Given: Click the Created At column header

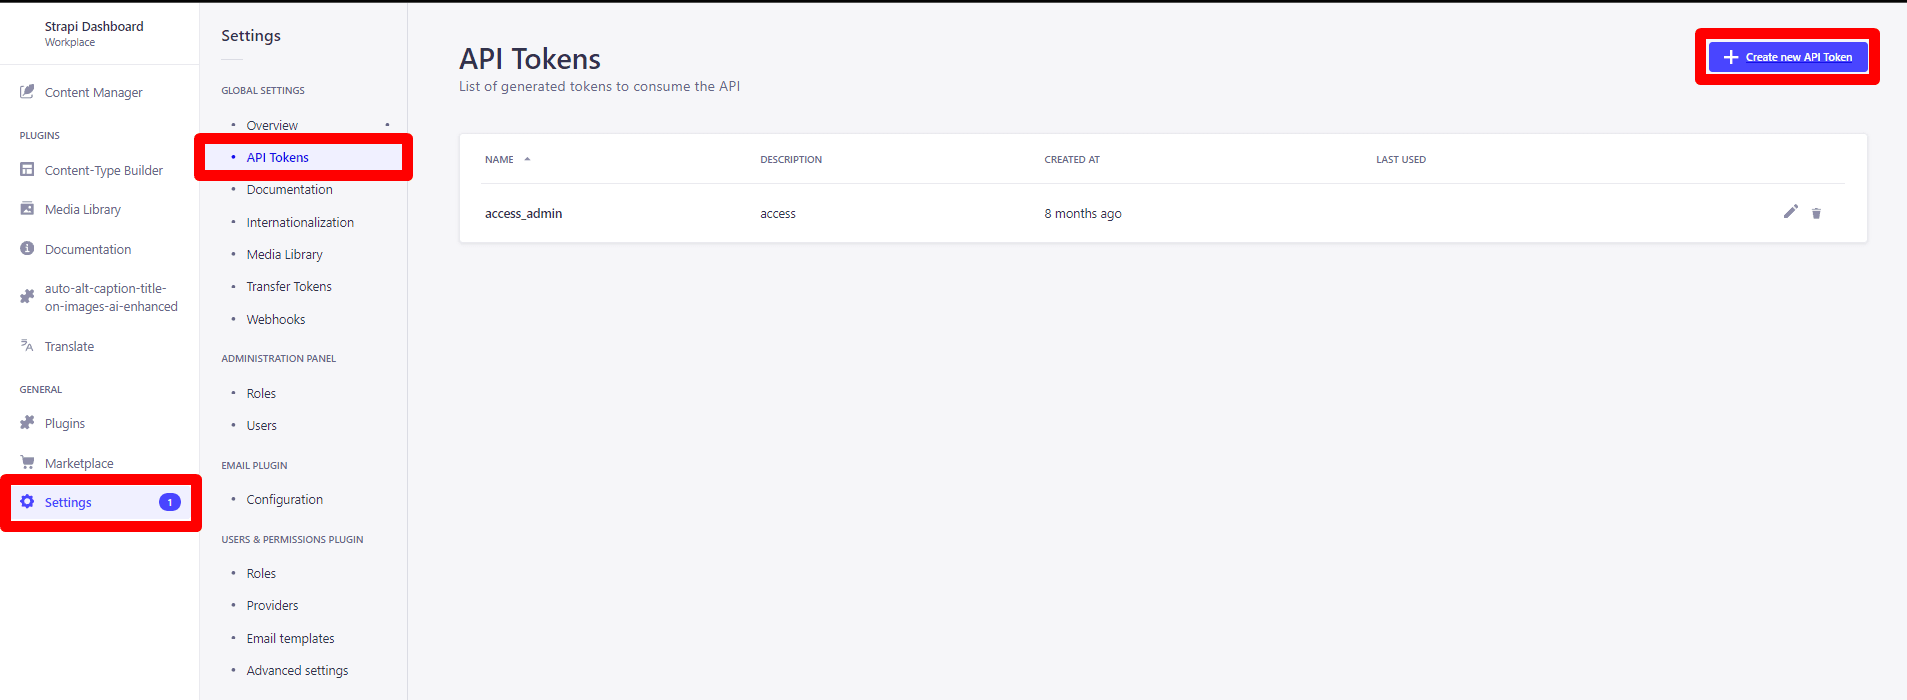Looking at the screenshot, I should [x=1072, y=159].
